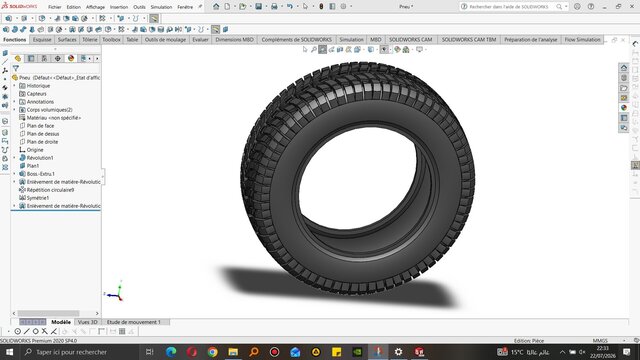
Task: Toggle the view settings monitor icon
Action: coord(419,49)
